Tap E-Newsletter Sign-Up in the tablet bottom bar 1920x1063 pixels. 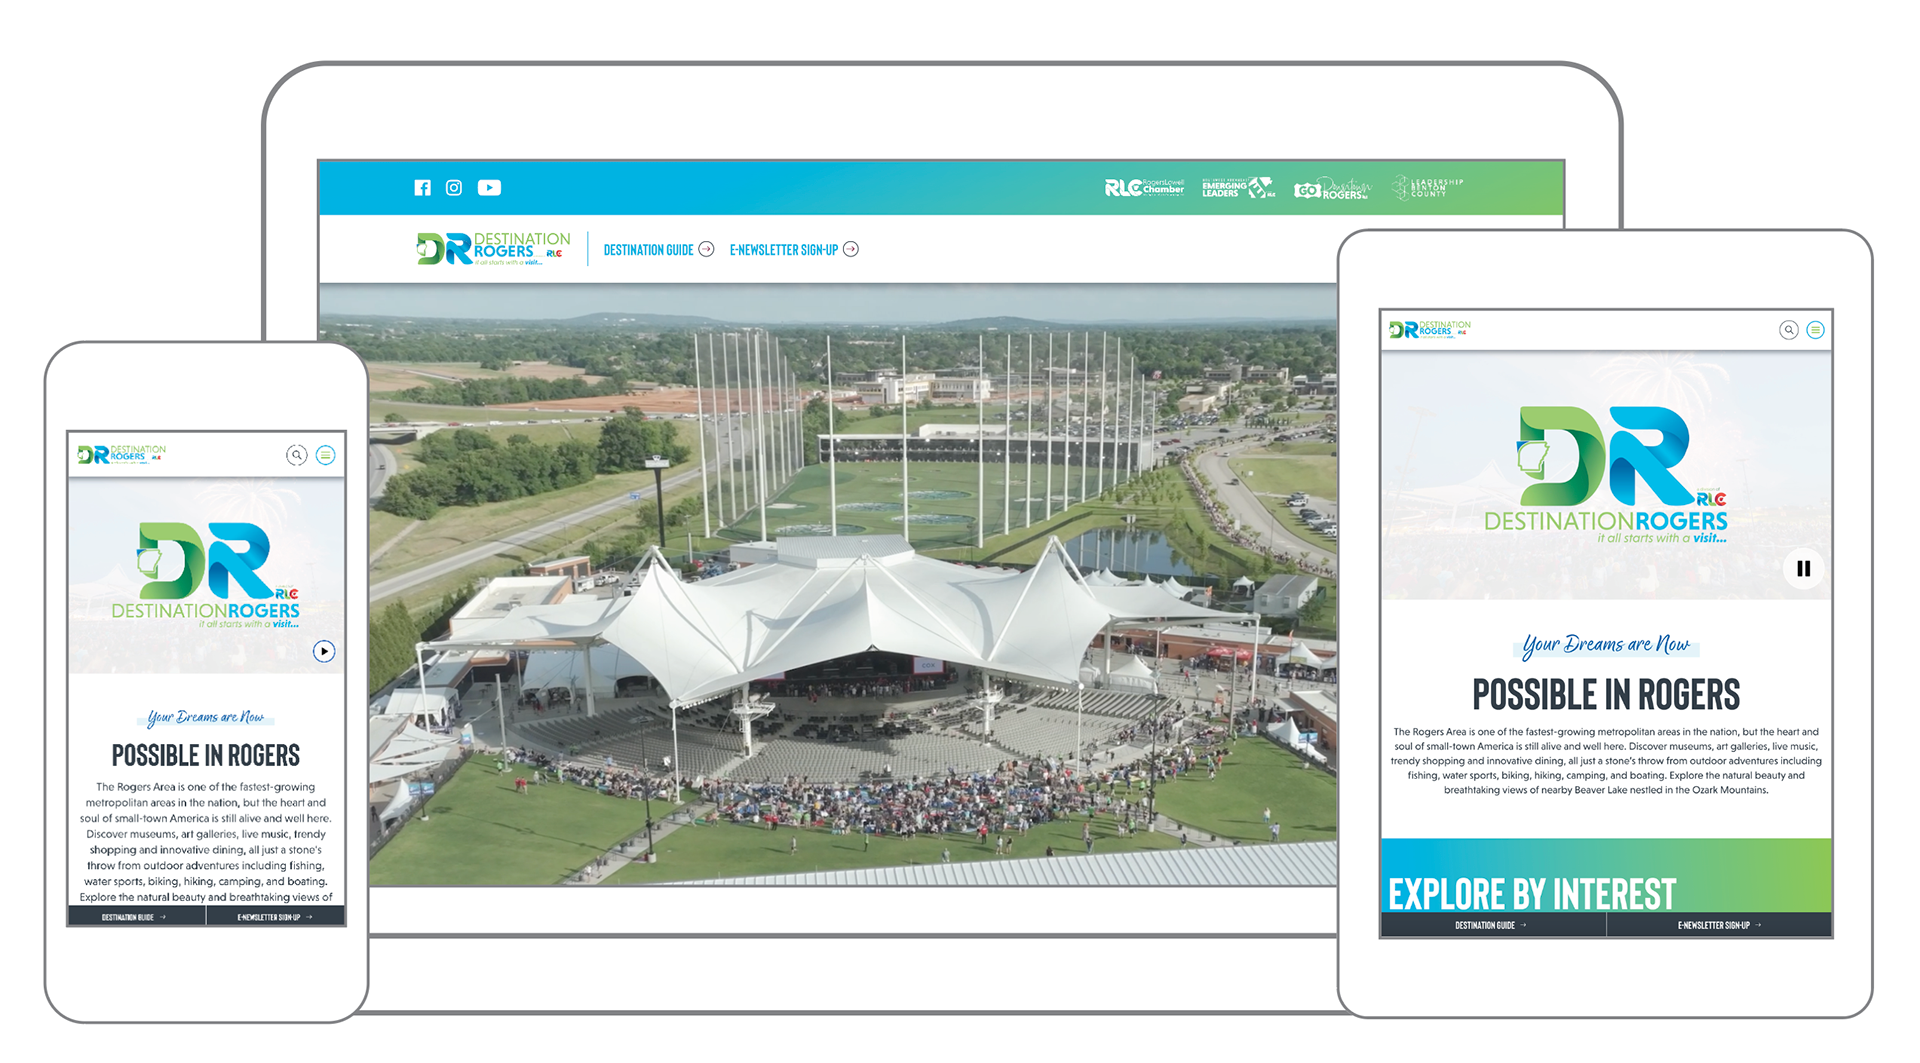[1719, 925]
